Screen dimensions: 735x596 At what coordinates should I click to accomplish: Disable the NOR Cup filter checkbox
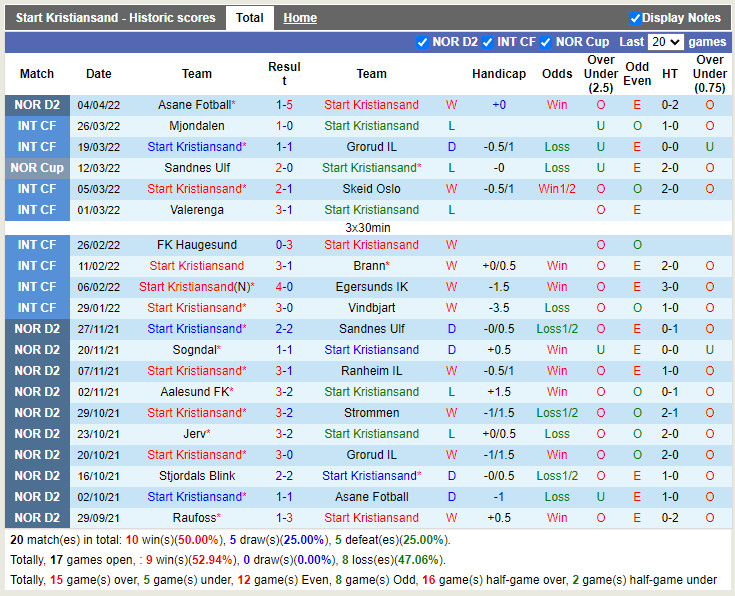click(546, 42)
